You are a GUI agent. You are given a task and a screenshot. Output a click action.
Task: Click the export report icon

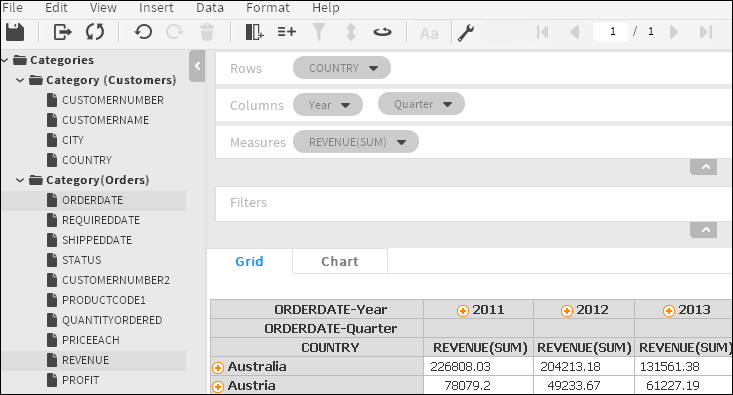coord(63,32)
